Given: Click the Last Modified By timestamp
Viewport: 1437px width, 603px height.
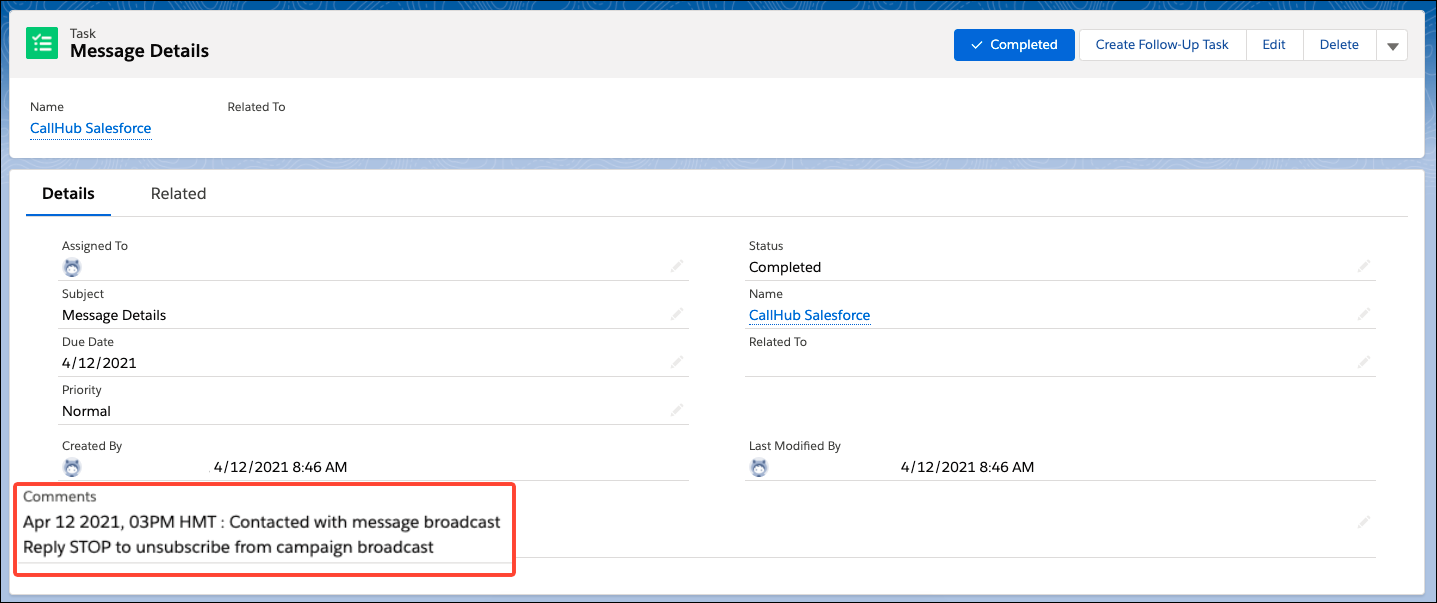Looking at the screenshot, I should pos(968,467).
